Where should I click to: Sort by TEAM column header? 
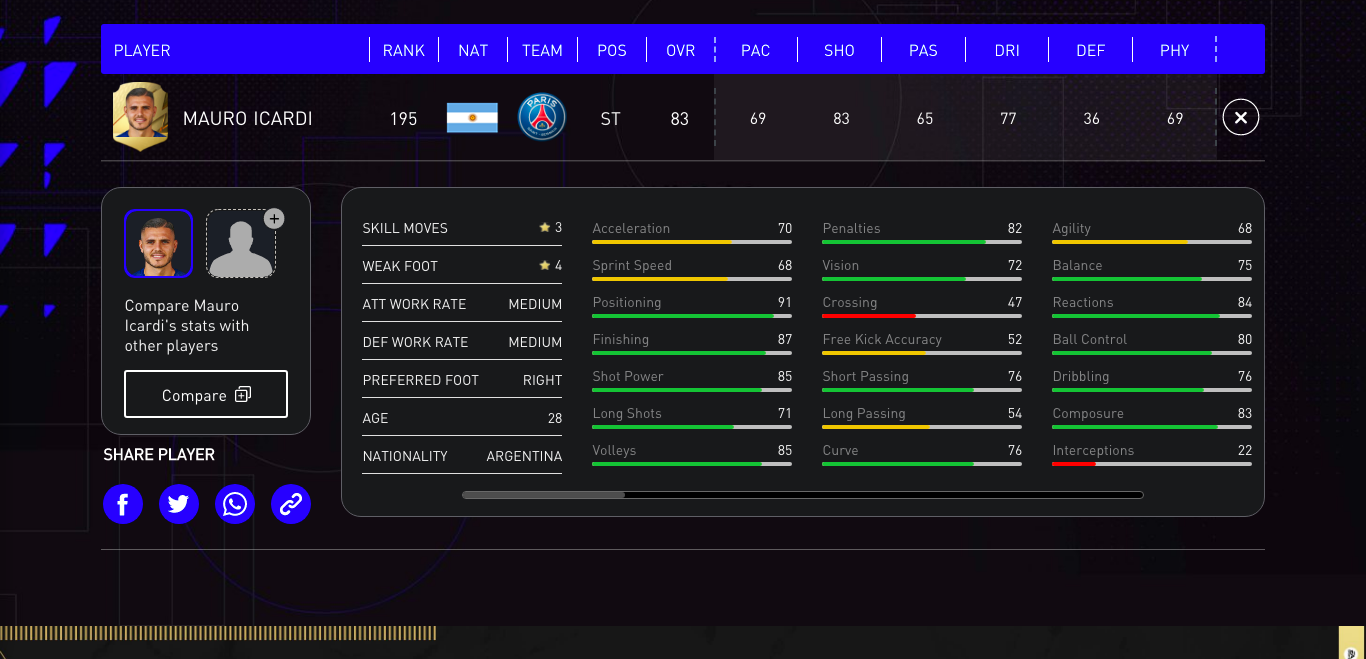pos(542,50)
